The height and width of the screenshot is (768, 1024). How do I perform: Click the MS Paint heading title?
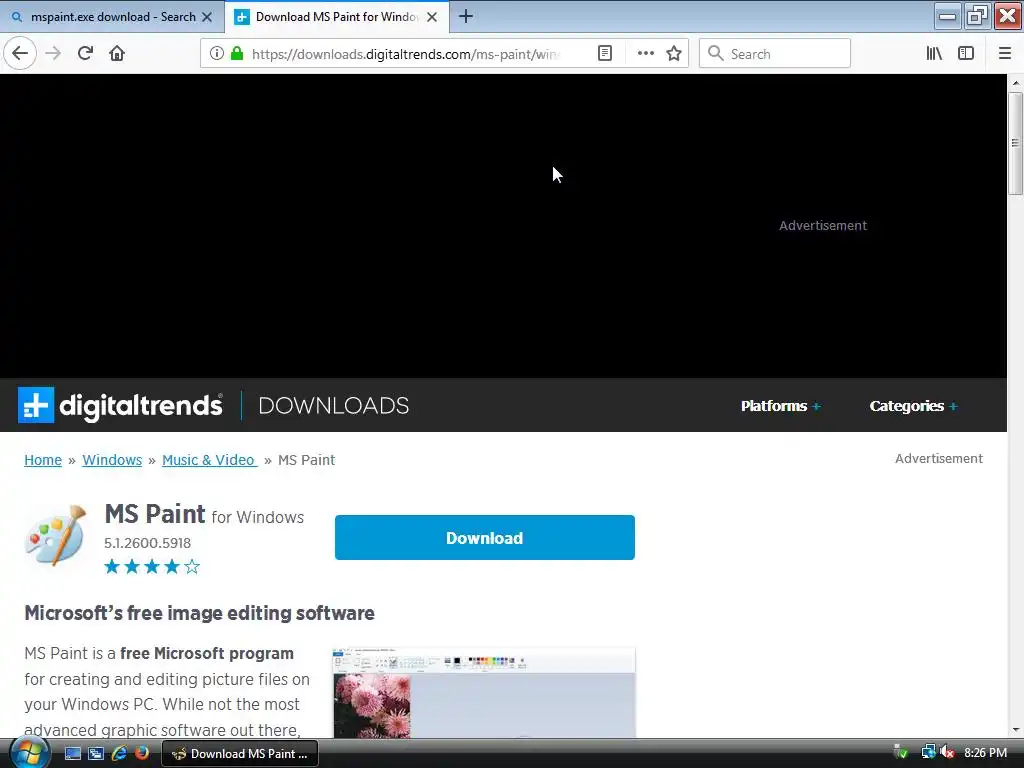point(155,514)
